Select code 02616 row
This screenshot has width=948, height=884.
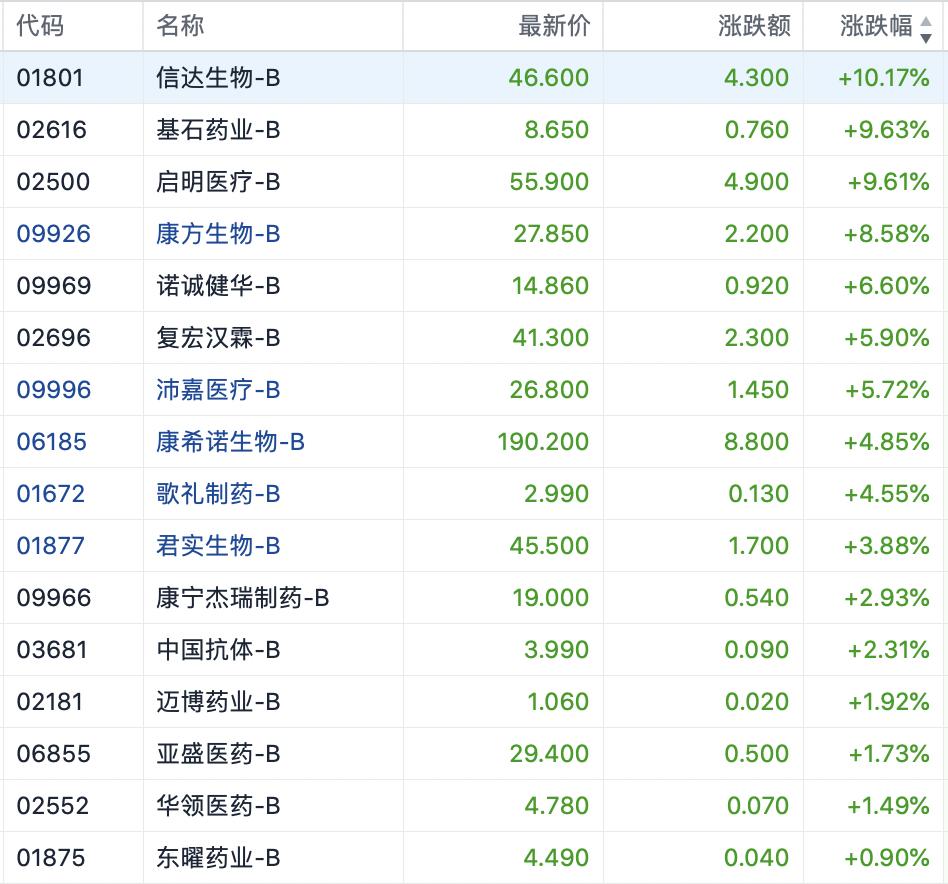[x=52, y=130]
